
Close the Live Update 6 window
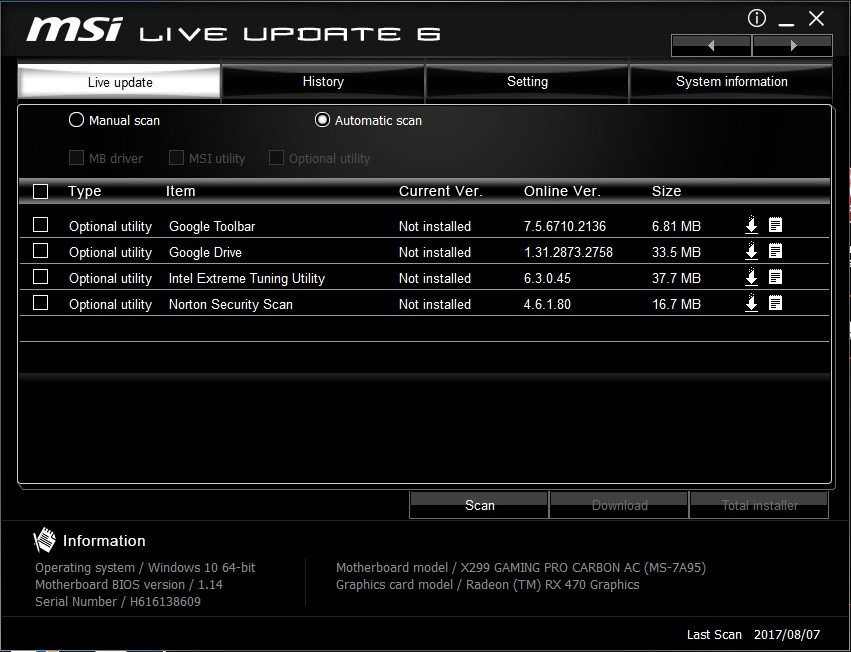click(816, 19)
